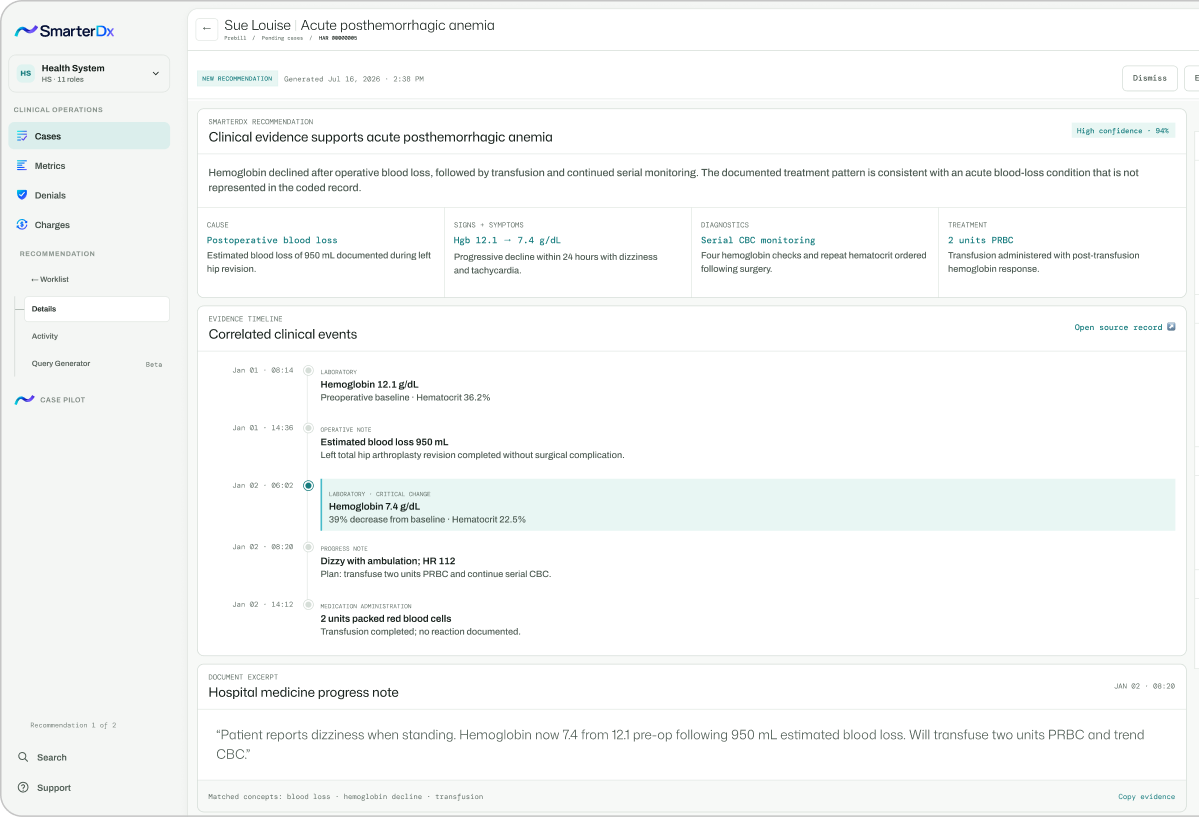
Task: Open Cases in the sidebar
Action: (89, 136)
